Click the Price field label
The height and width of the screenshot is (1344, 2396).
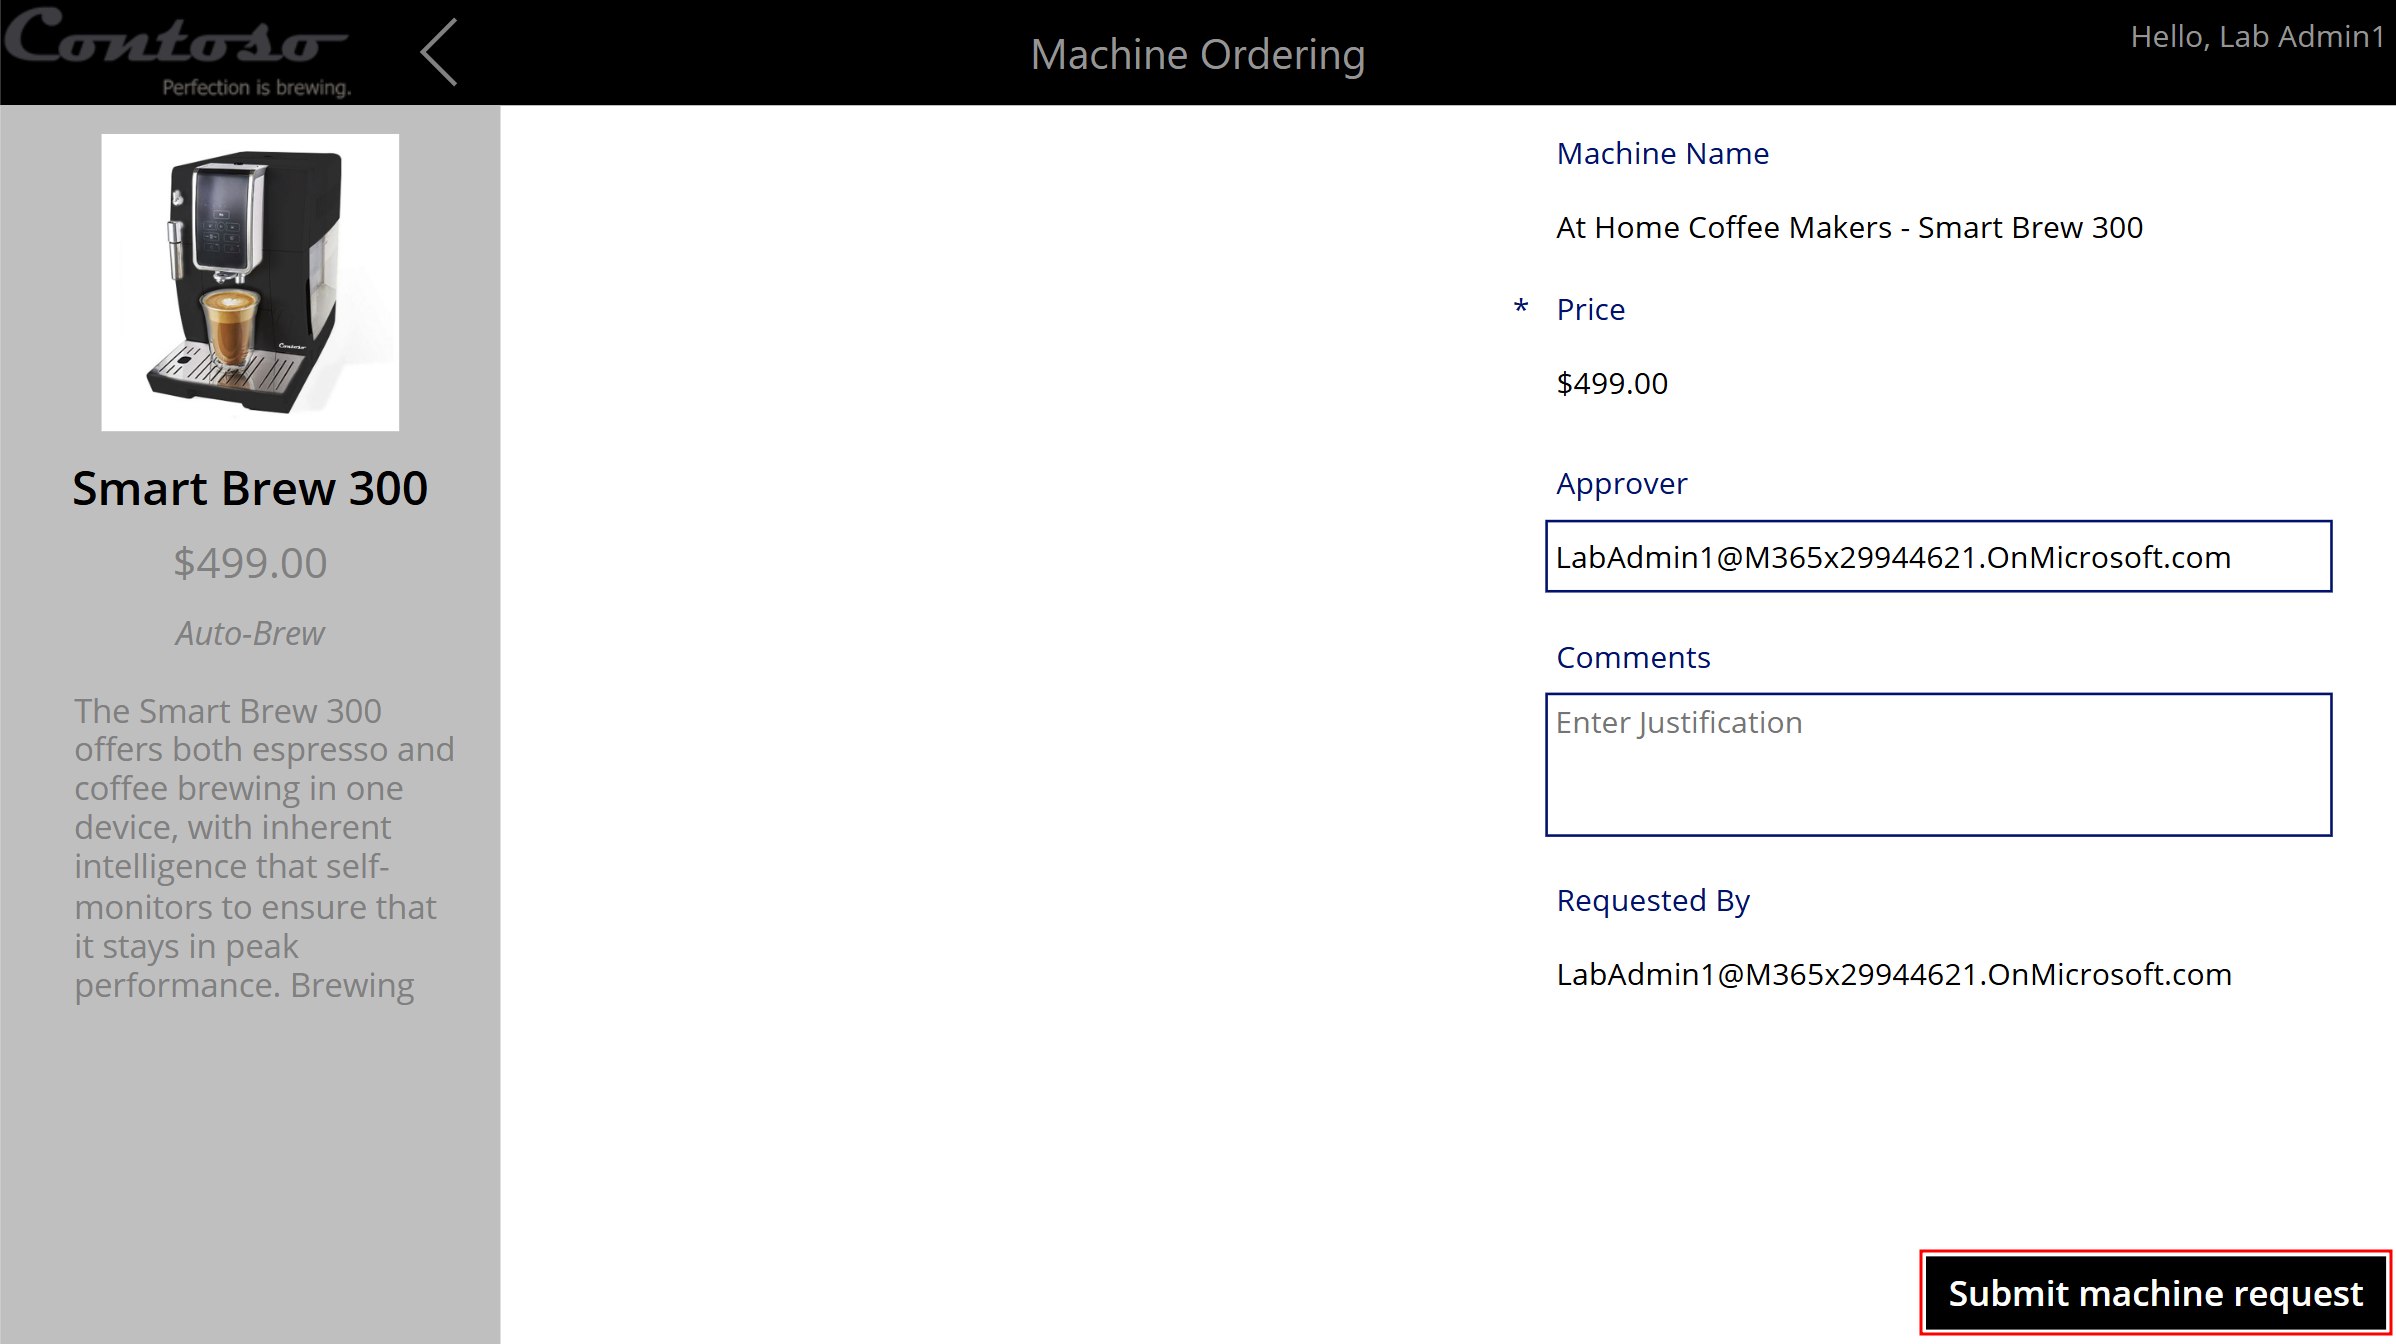(x=1590, y=310)
